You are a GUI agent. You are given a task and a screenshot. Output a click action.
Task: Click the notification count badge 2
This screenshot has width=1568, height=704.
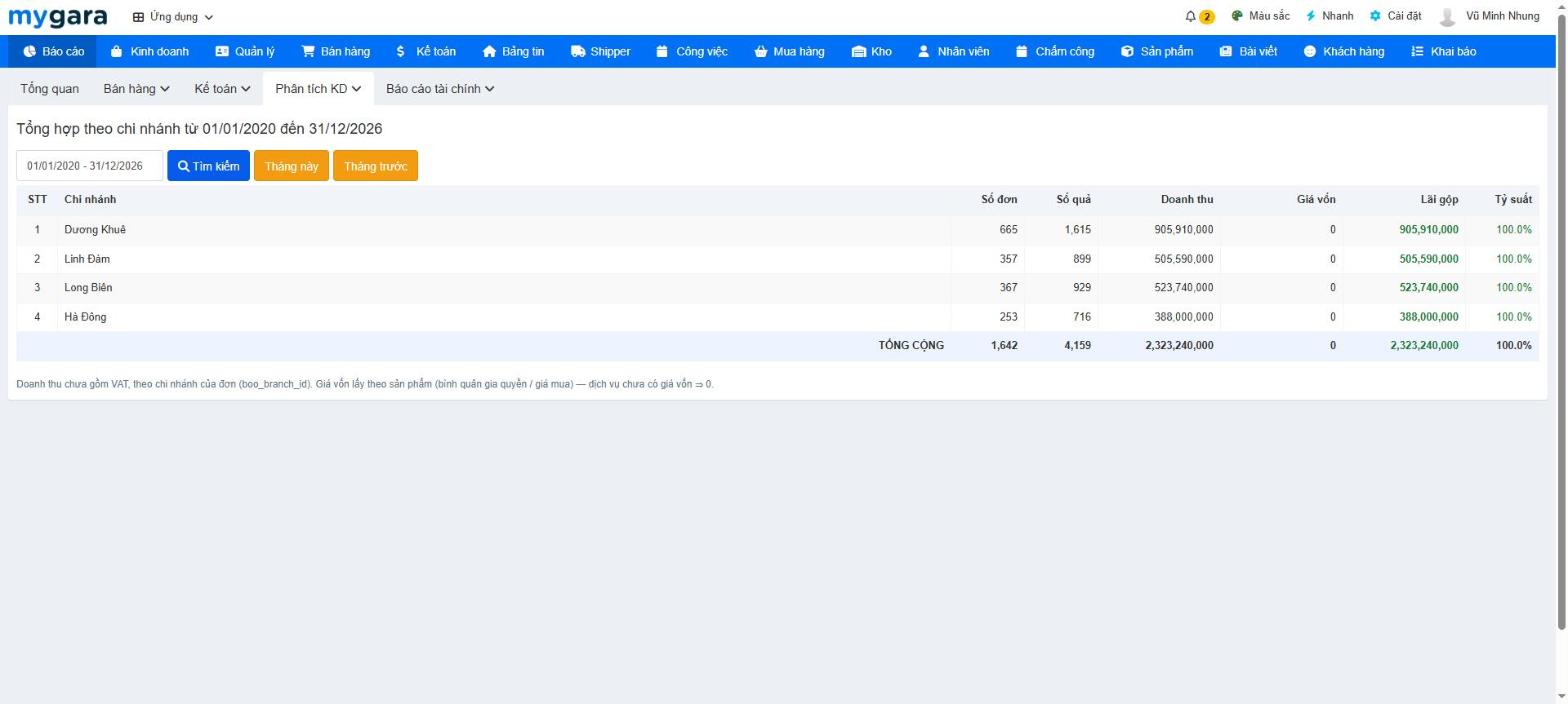tap(1207, 16)
